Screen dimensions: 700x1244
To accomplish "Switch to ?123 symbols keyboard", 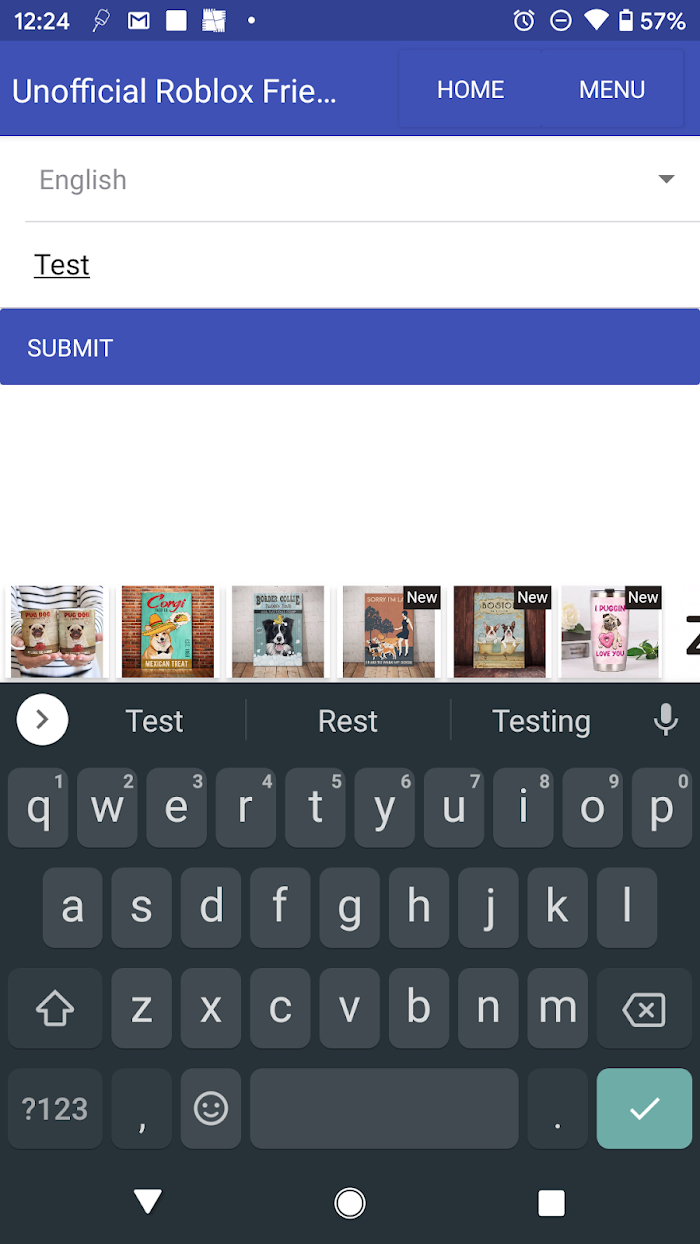I will click(x=55, y=1108).
